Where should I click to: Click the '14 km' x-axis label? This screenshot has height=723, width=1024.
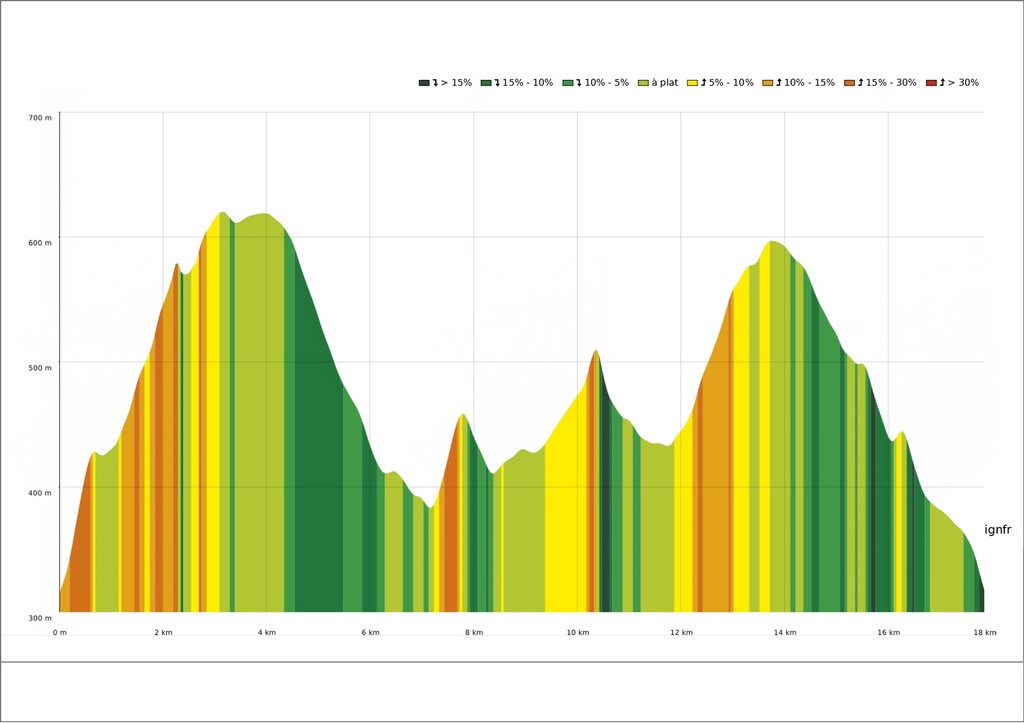coord(784,633)
